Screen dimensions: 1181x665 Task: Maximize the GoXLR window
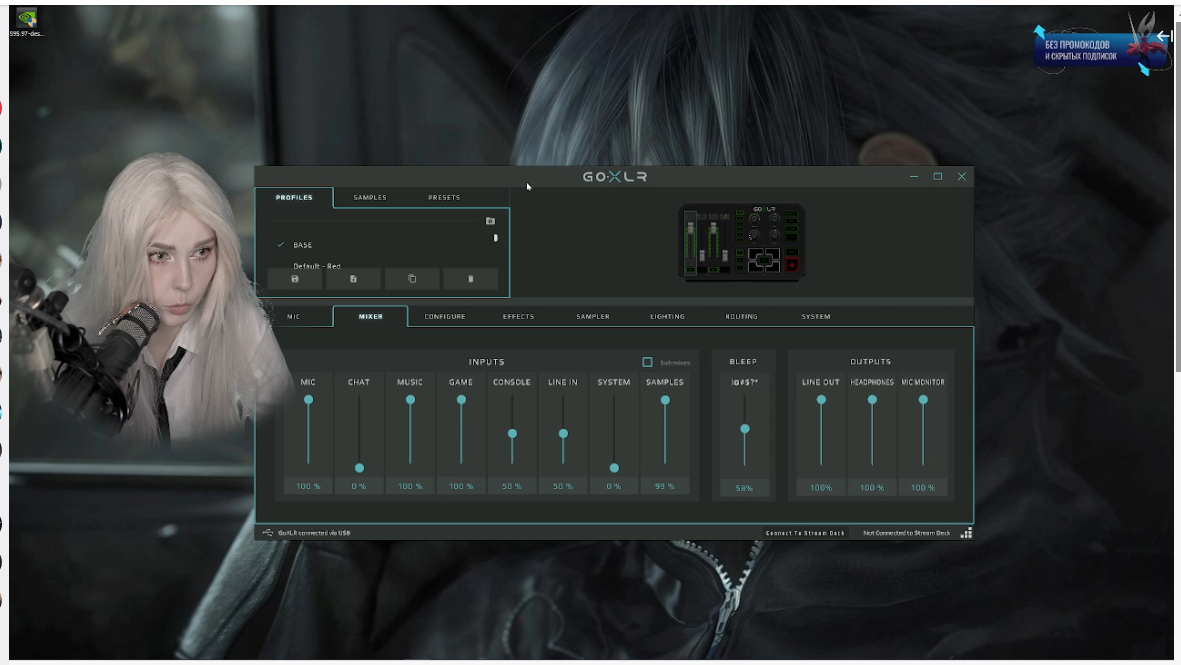[938, 176]
